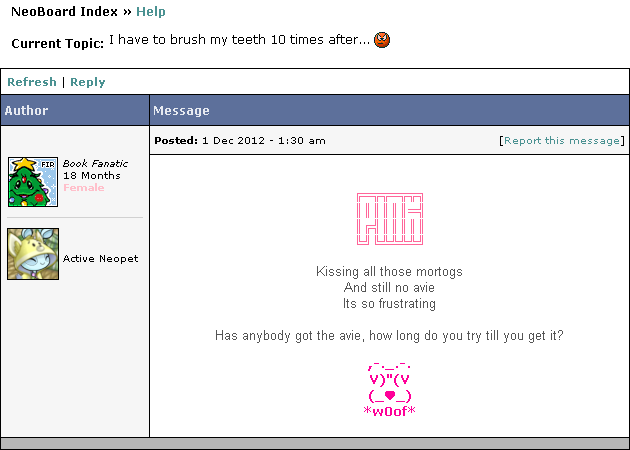Click the 'Kissing all those mortogs' line
Image resolution: width=630 pixels, height=450 pixels.
pyautogui.click(x=389, y=271)
